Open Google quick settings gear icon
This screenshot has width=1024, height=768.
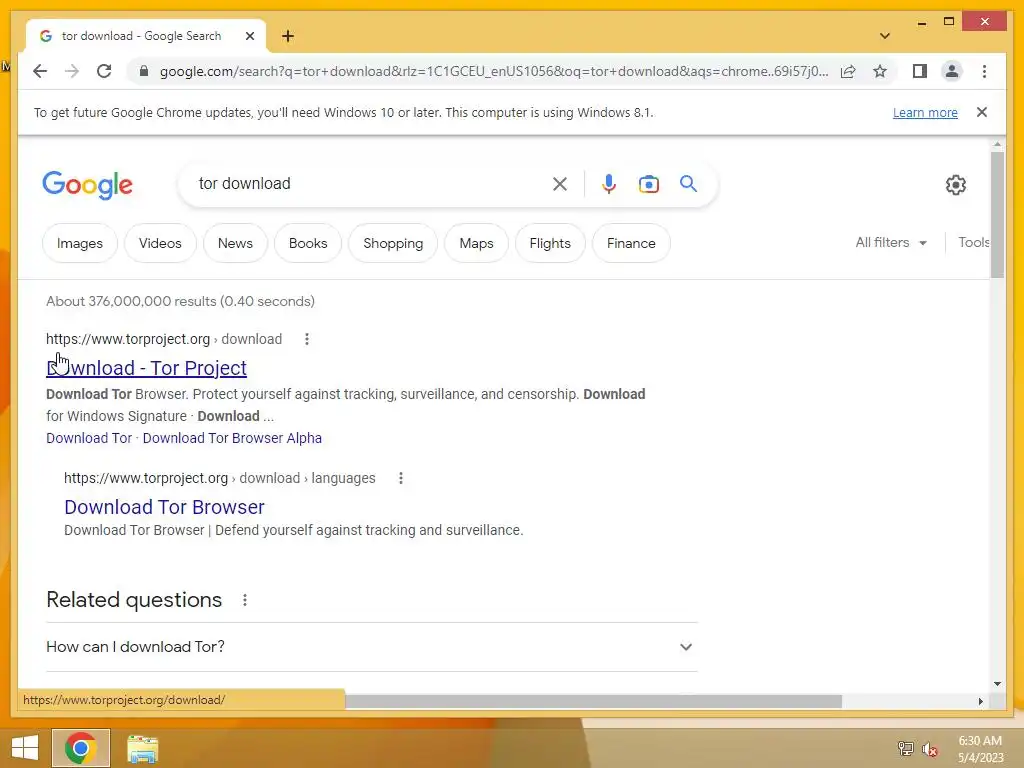point(955,185)
